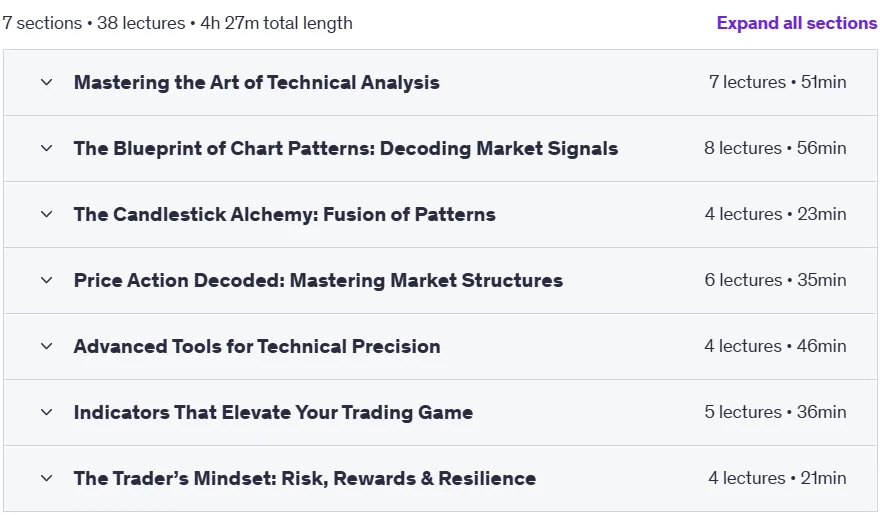Expand Advanced Tools for Technical Precision title
This screenshot has width=880, height=515.
[x=257, y=347]
